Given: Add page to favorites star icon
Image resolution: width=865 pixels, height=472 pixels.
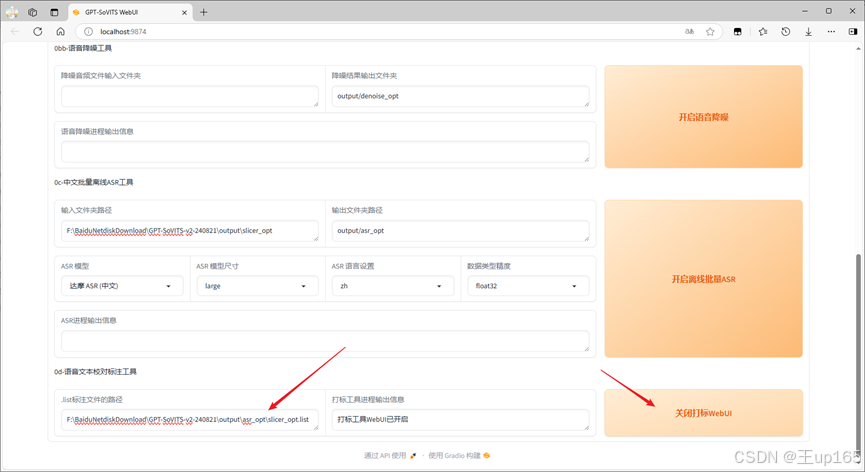Looking at the screenshot, I should tap(710, 31).
